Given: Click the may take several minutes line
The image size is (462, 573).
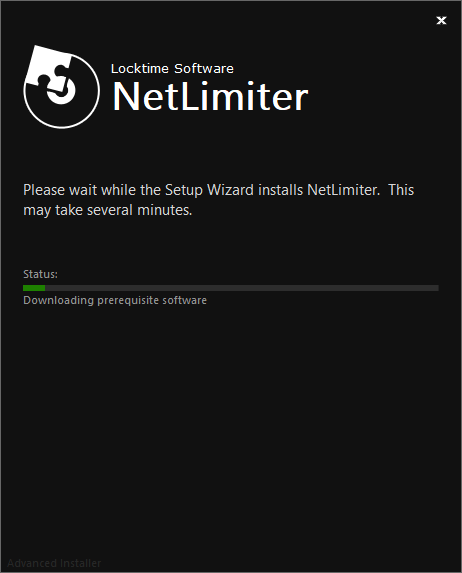Looking at the screenshot, I should click(x=107, y=210).
